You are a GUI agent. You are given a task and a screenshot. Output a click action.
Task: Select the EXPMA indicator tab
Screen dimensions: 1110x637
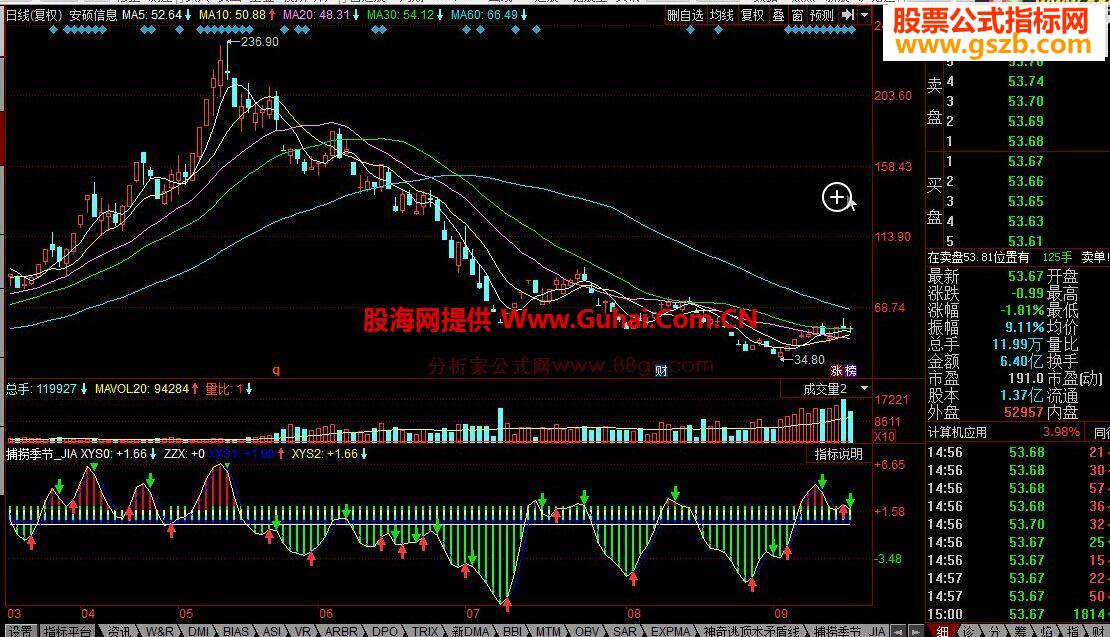(670, 631)
